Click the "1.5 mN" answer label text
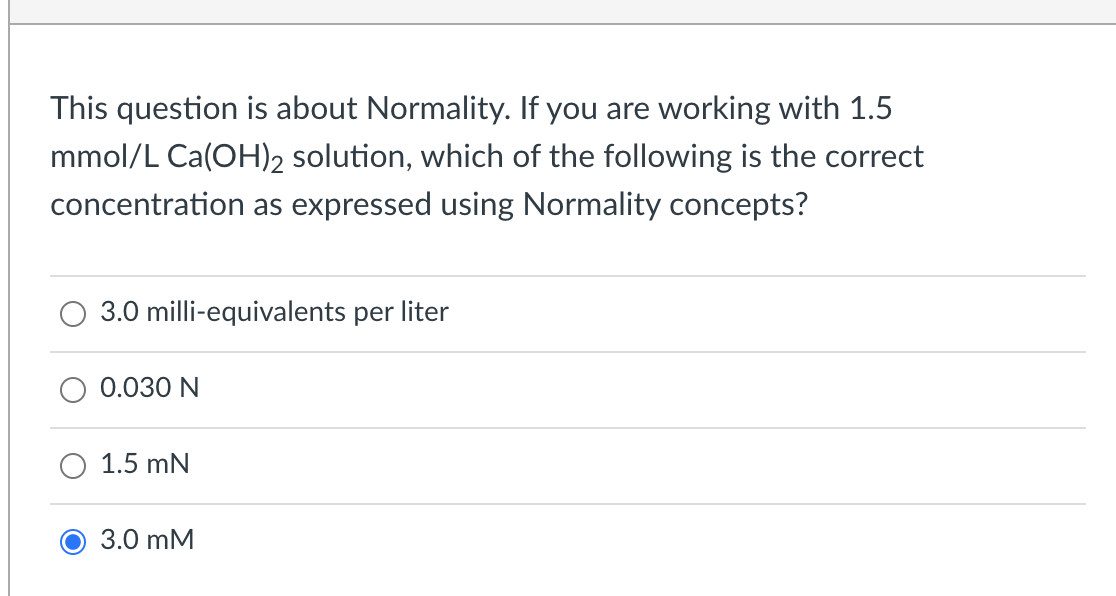The width and height of the screenshot is (1116, 596). (145, 464)
